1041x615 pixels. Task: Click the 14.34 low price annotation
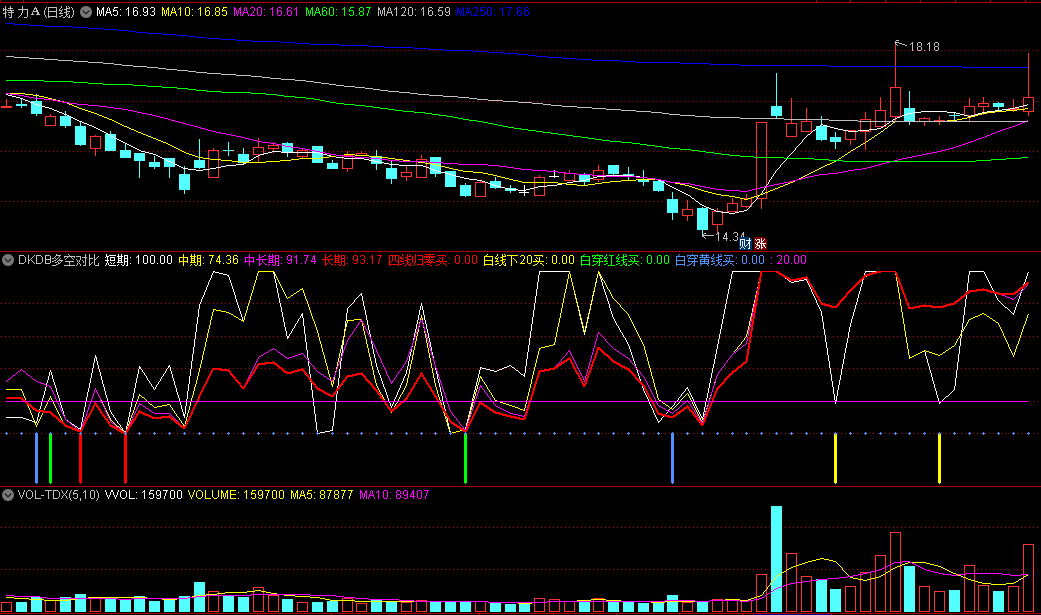click(730, 236)
